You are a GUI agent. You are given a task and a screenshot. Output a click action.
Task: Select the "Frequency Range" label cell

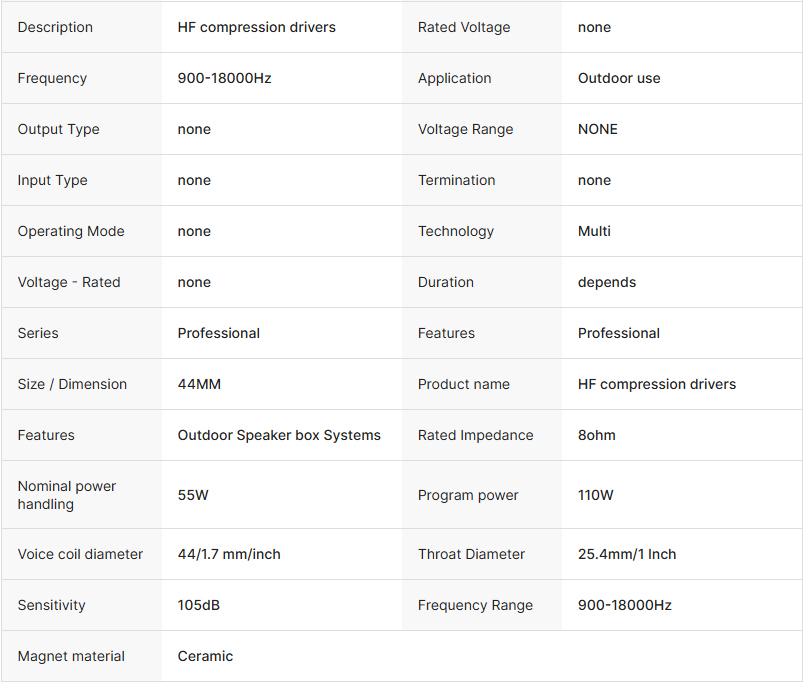475,605
